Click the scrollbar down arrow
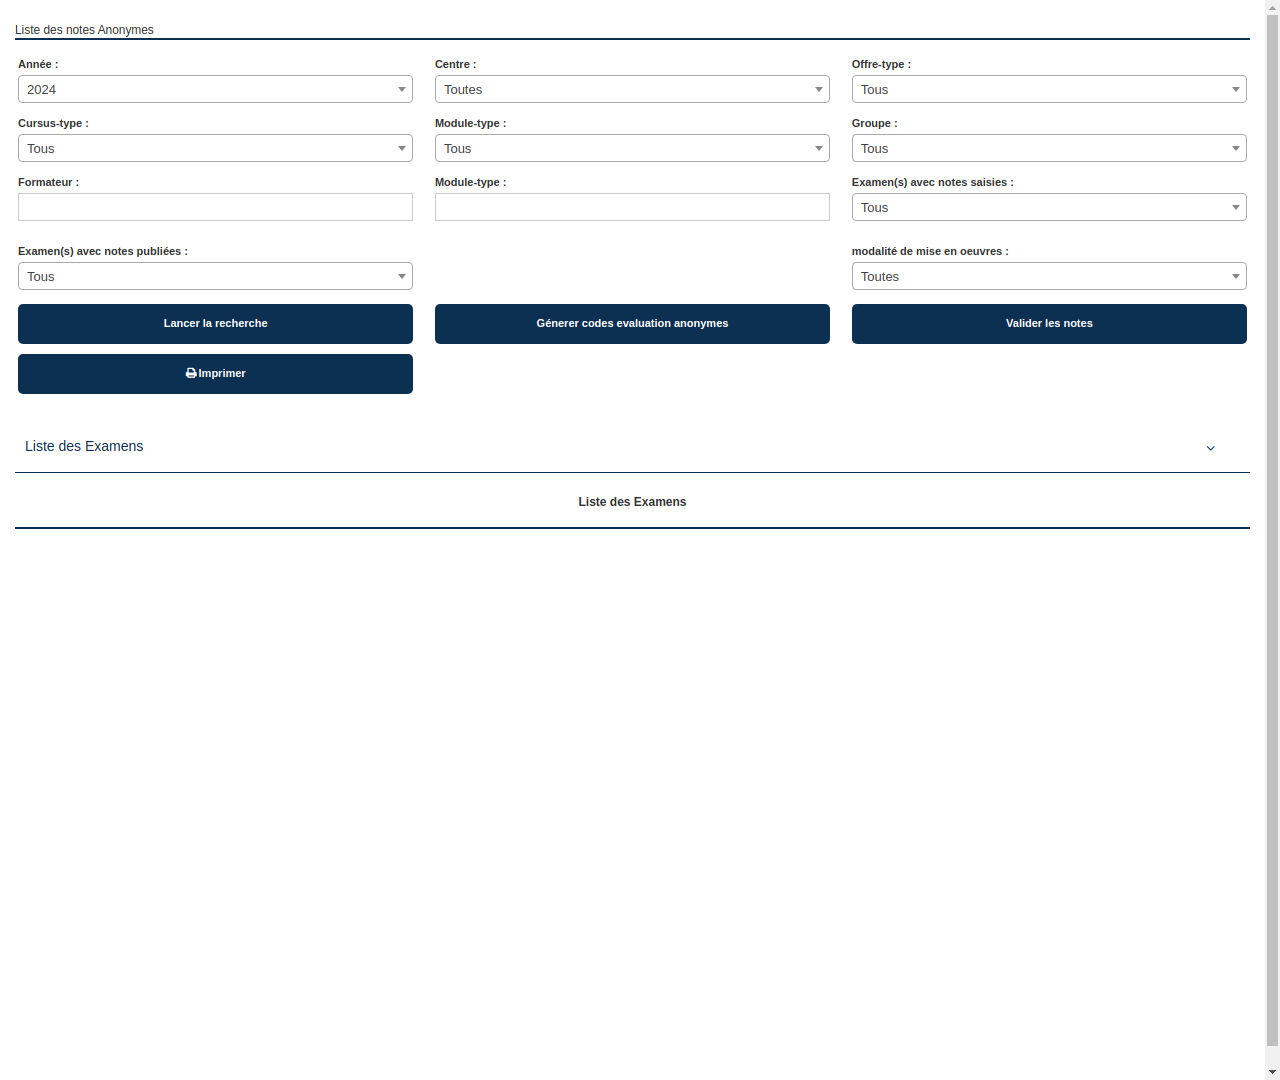This screenshot has width=1280, height=1080. 1272,1072
